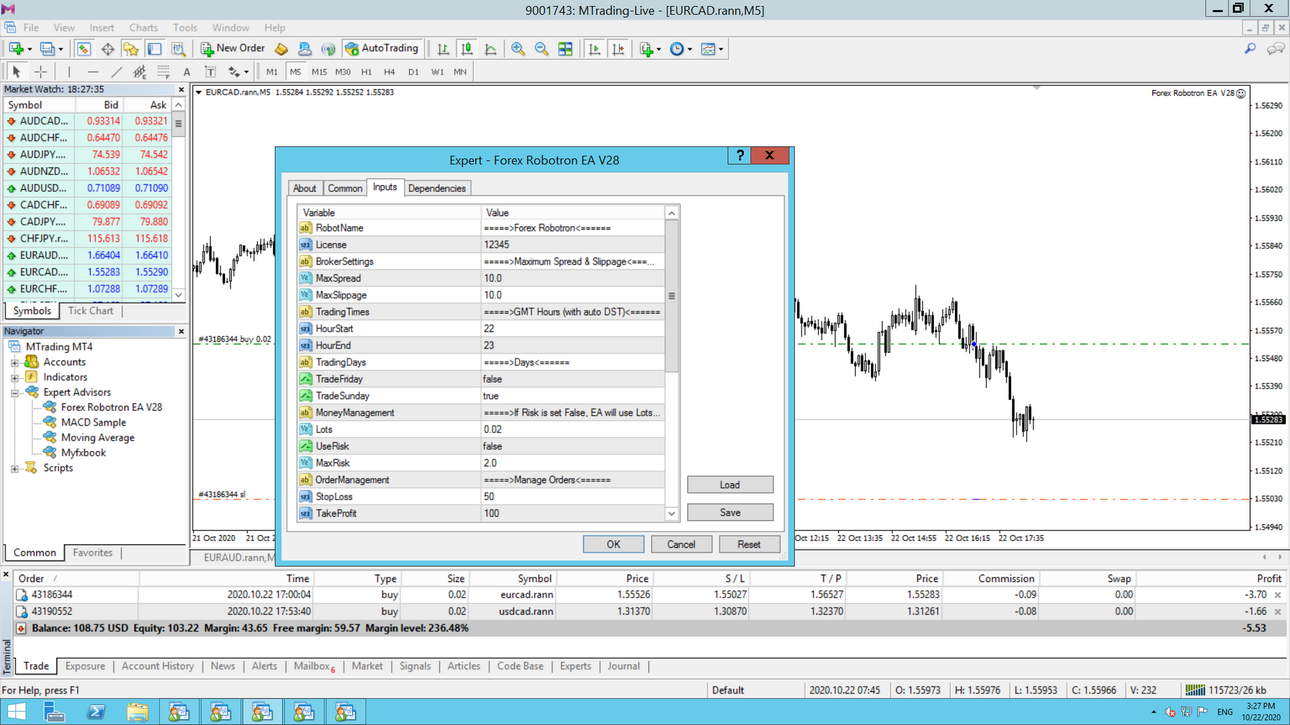The height and width of the screenshot is (725, 1290).
Task: Select the StopLoss value 50
Action: click(x=572, y=496)
